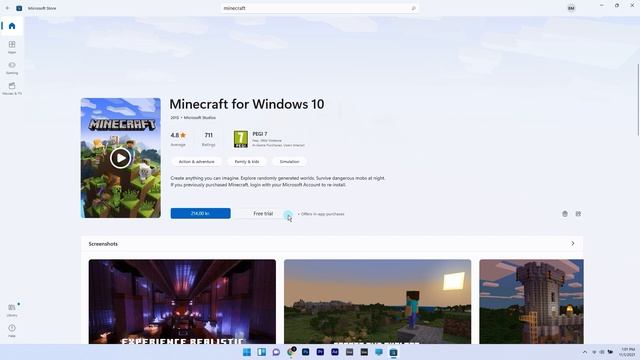Viewport: 640px width, 360px height.
Task: Open Chrome from the taskbar
Action: [291, 352]
